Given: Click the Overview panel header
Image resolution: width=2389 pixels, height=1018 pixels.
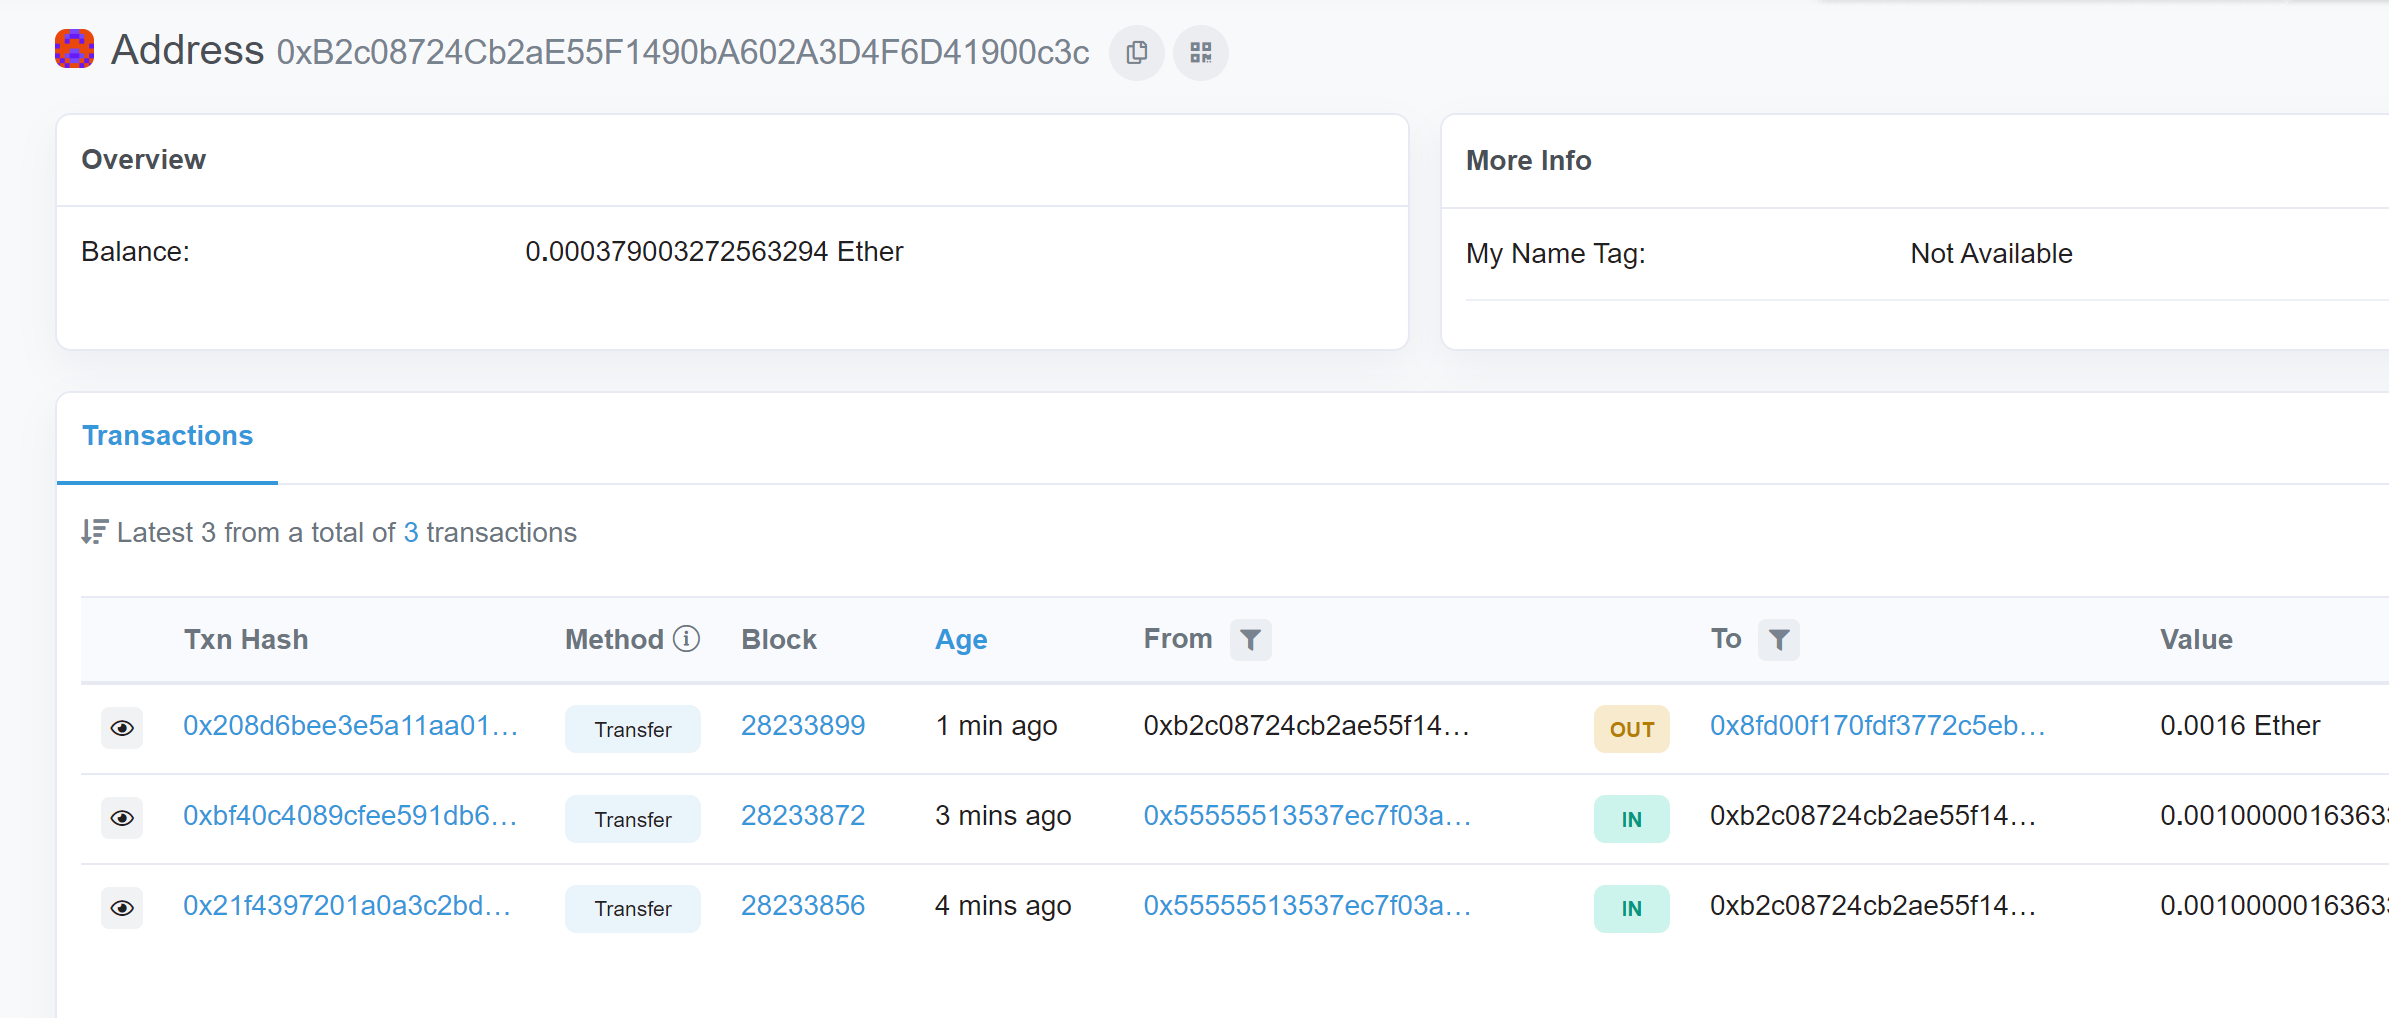Looking at the screenshot, I should (144, 159).
